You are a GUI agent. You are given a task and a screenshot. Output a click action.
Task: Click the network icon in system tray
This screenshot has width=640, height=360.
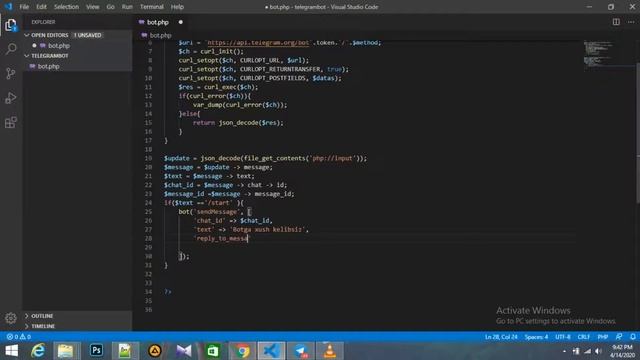[x=587, y=351]
